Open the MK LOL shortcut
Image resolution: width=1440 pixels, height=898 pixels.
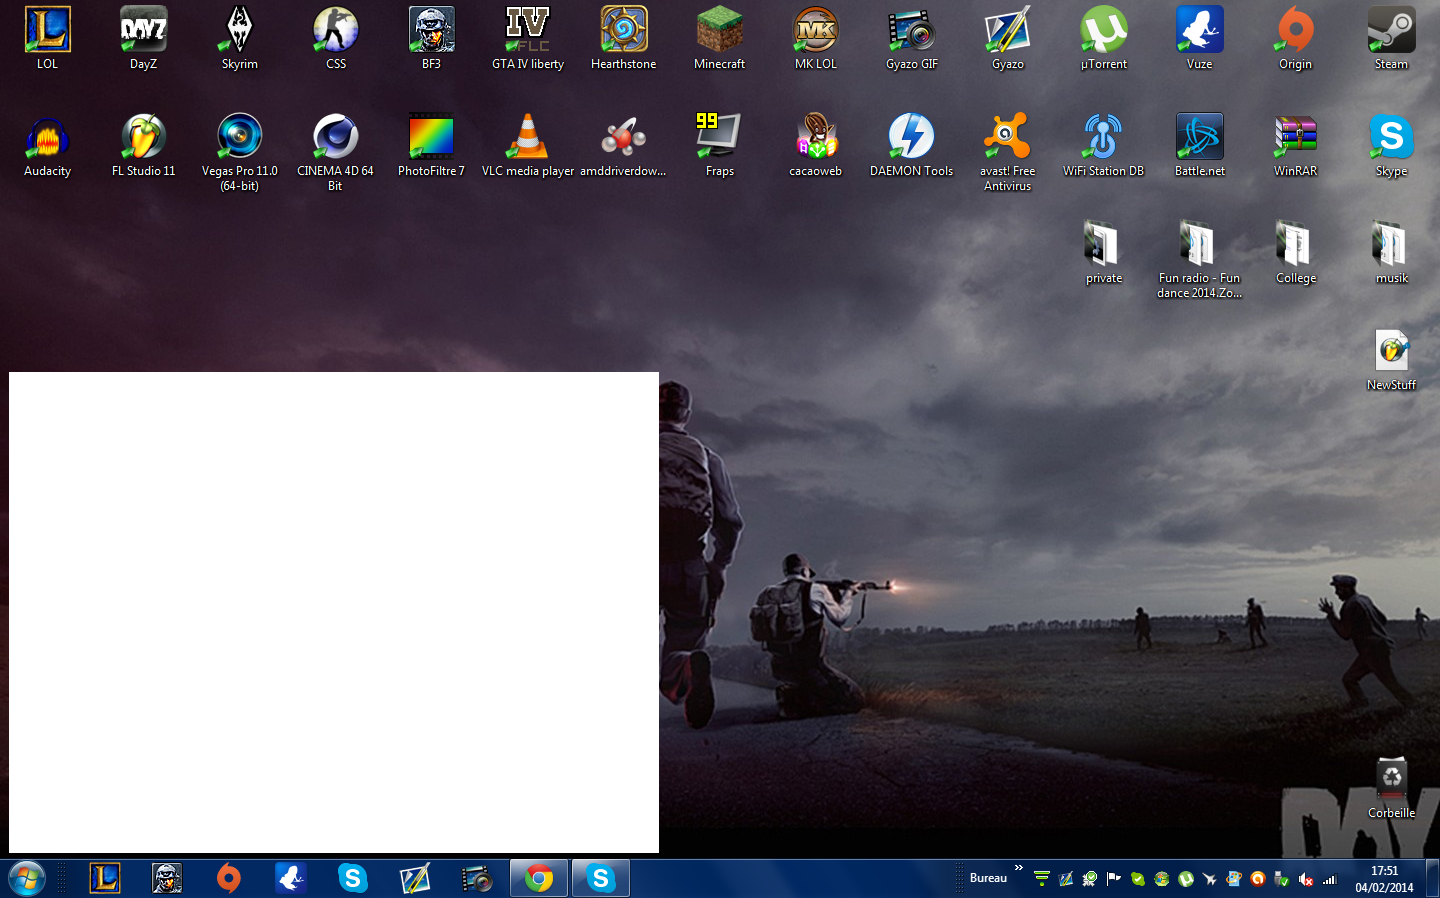tap(816, 39)
